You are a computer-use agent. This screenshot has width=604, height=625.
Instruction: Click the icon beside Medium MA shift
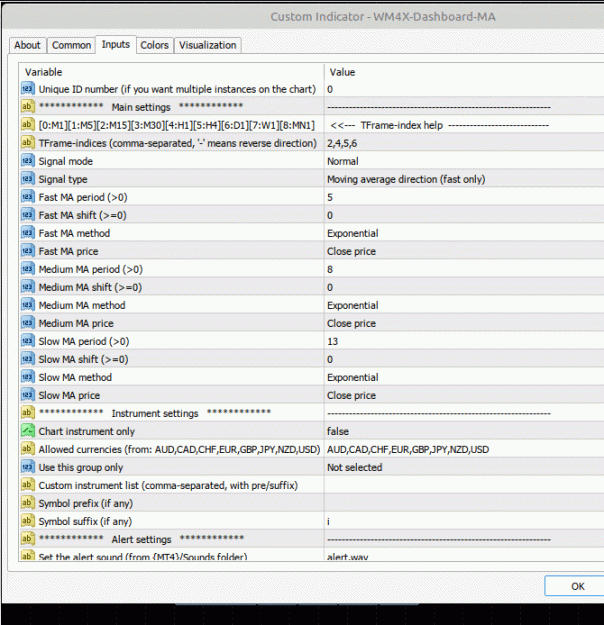pos(28,287)
